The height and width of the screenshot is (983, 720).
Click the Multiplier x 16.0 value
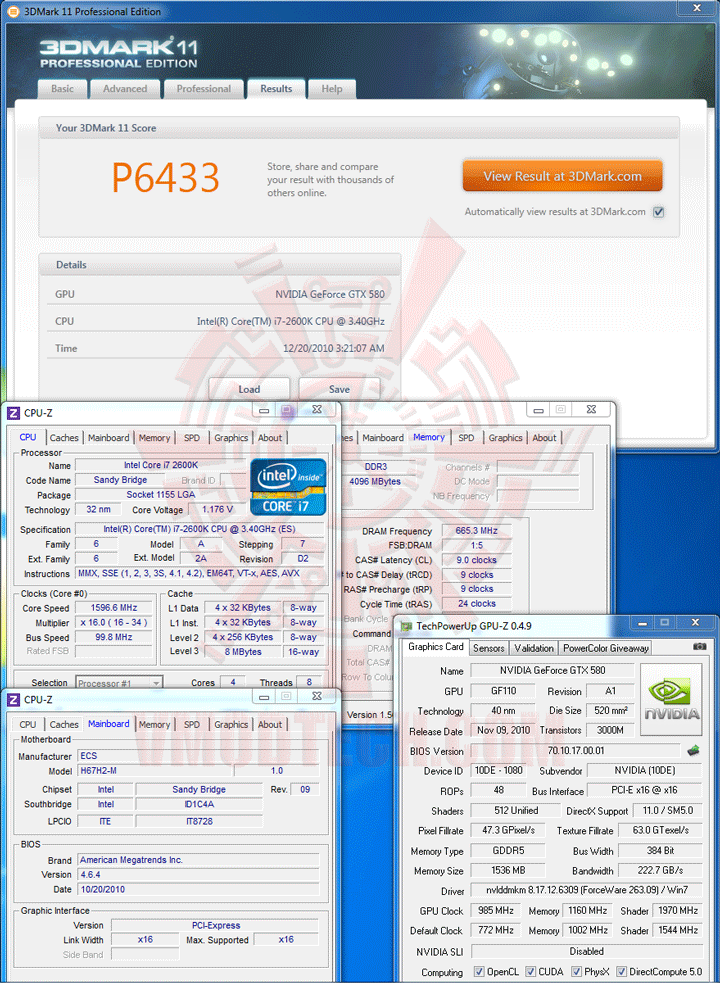pyautogui.click(x=114, y=623)
